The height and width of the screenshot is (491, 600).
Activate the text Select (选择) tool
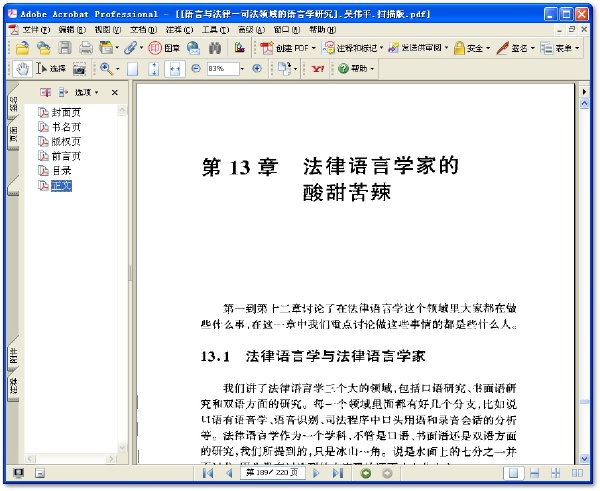click(x=51, y=69)
